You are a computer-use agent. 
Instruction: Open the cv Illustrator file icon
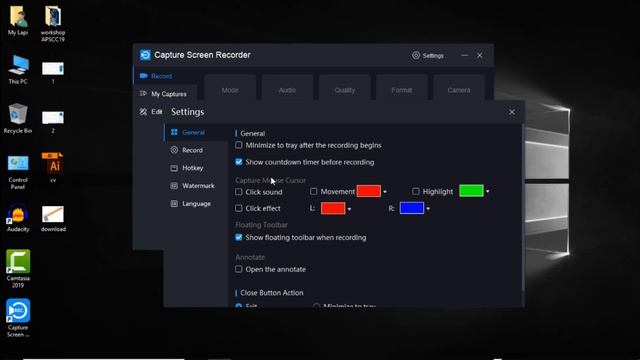(53, 163)
